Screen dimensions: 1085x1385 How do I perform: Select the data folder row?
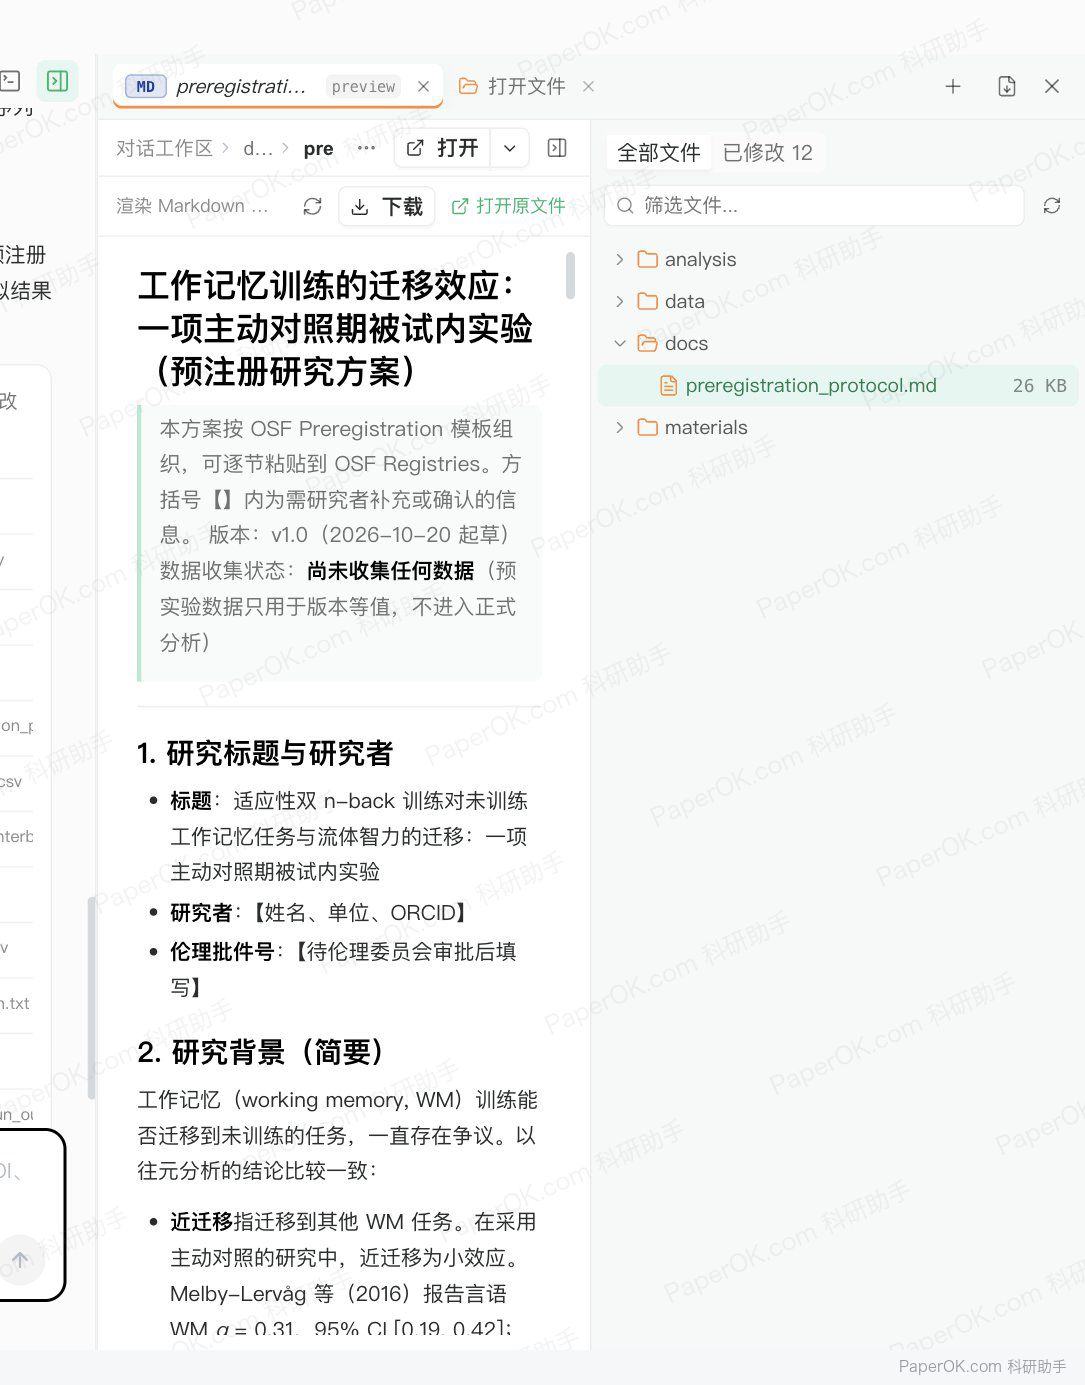(x=838, y=302)
